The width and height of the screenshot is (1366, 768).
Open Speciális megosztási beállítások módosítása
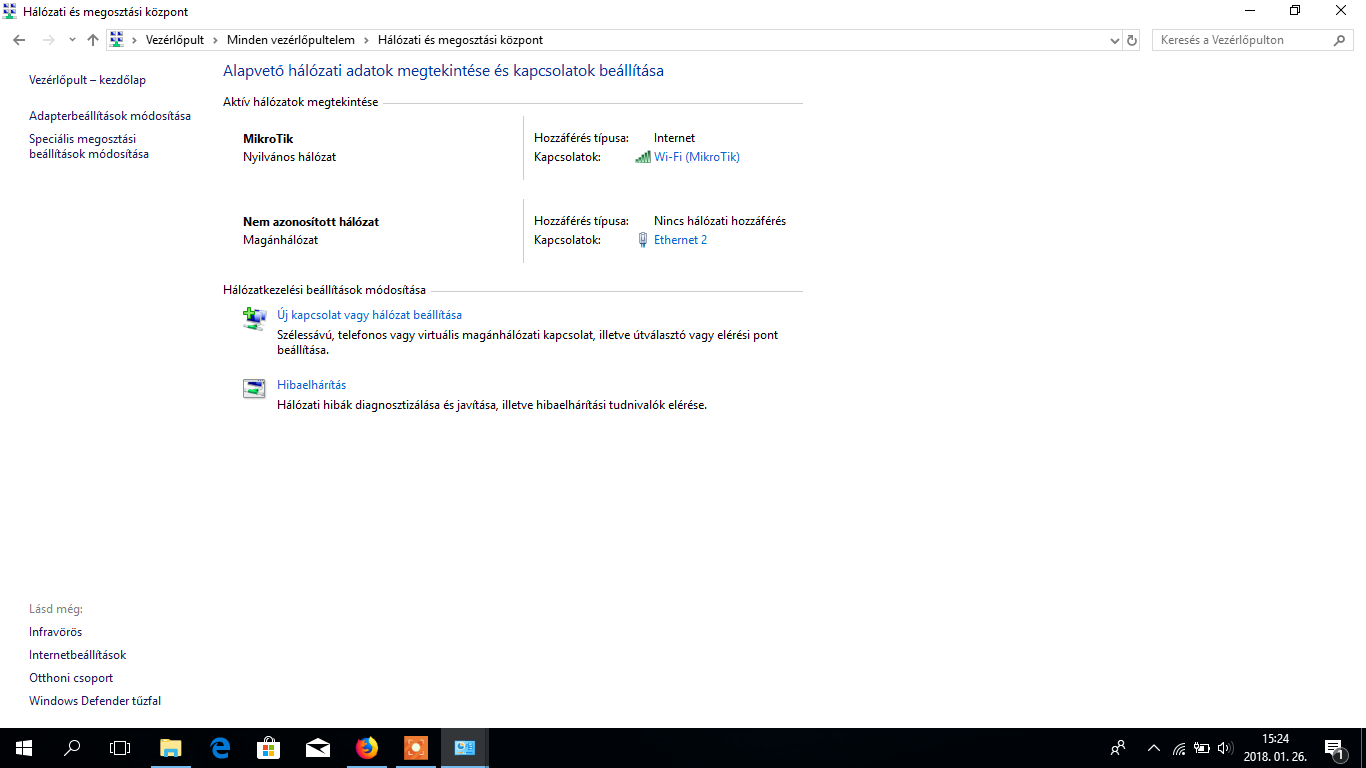tap(89, 147)
